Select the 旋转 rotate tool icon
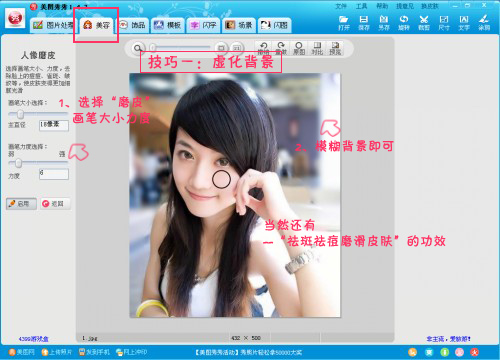The height and width of the screenshot is (360, 500). pyautogui.click(x=404, y=23)
